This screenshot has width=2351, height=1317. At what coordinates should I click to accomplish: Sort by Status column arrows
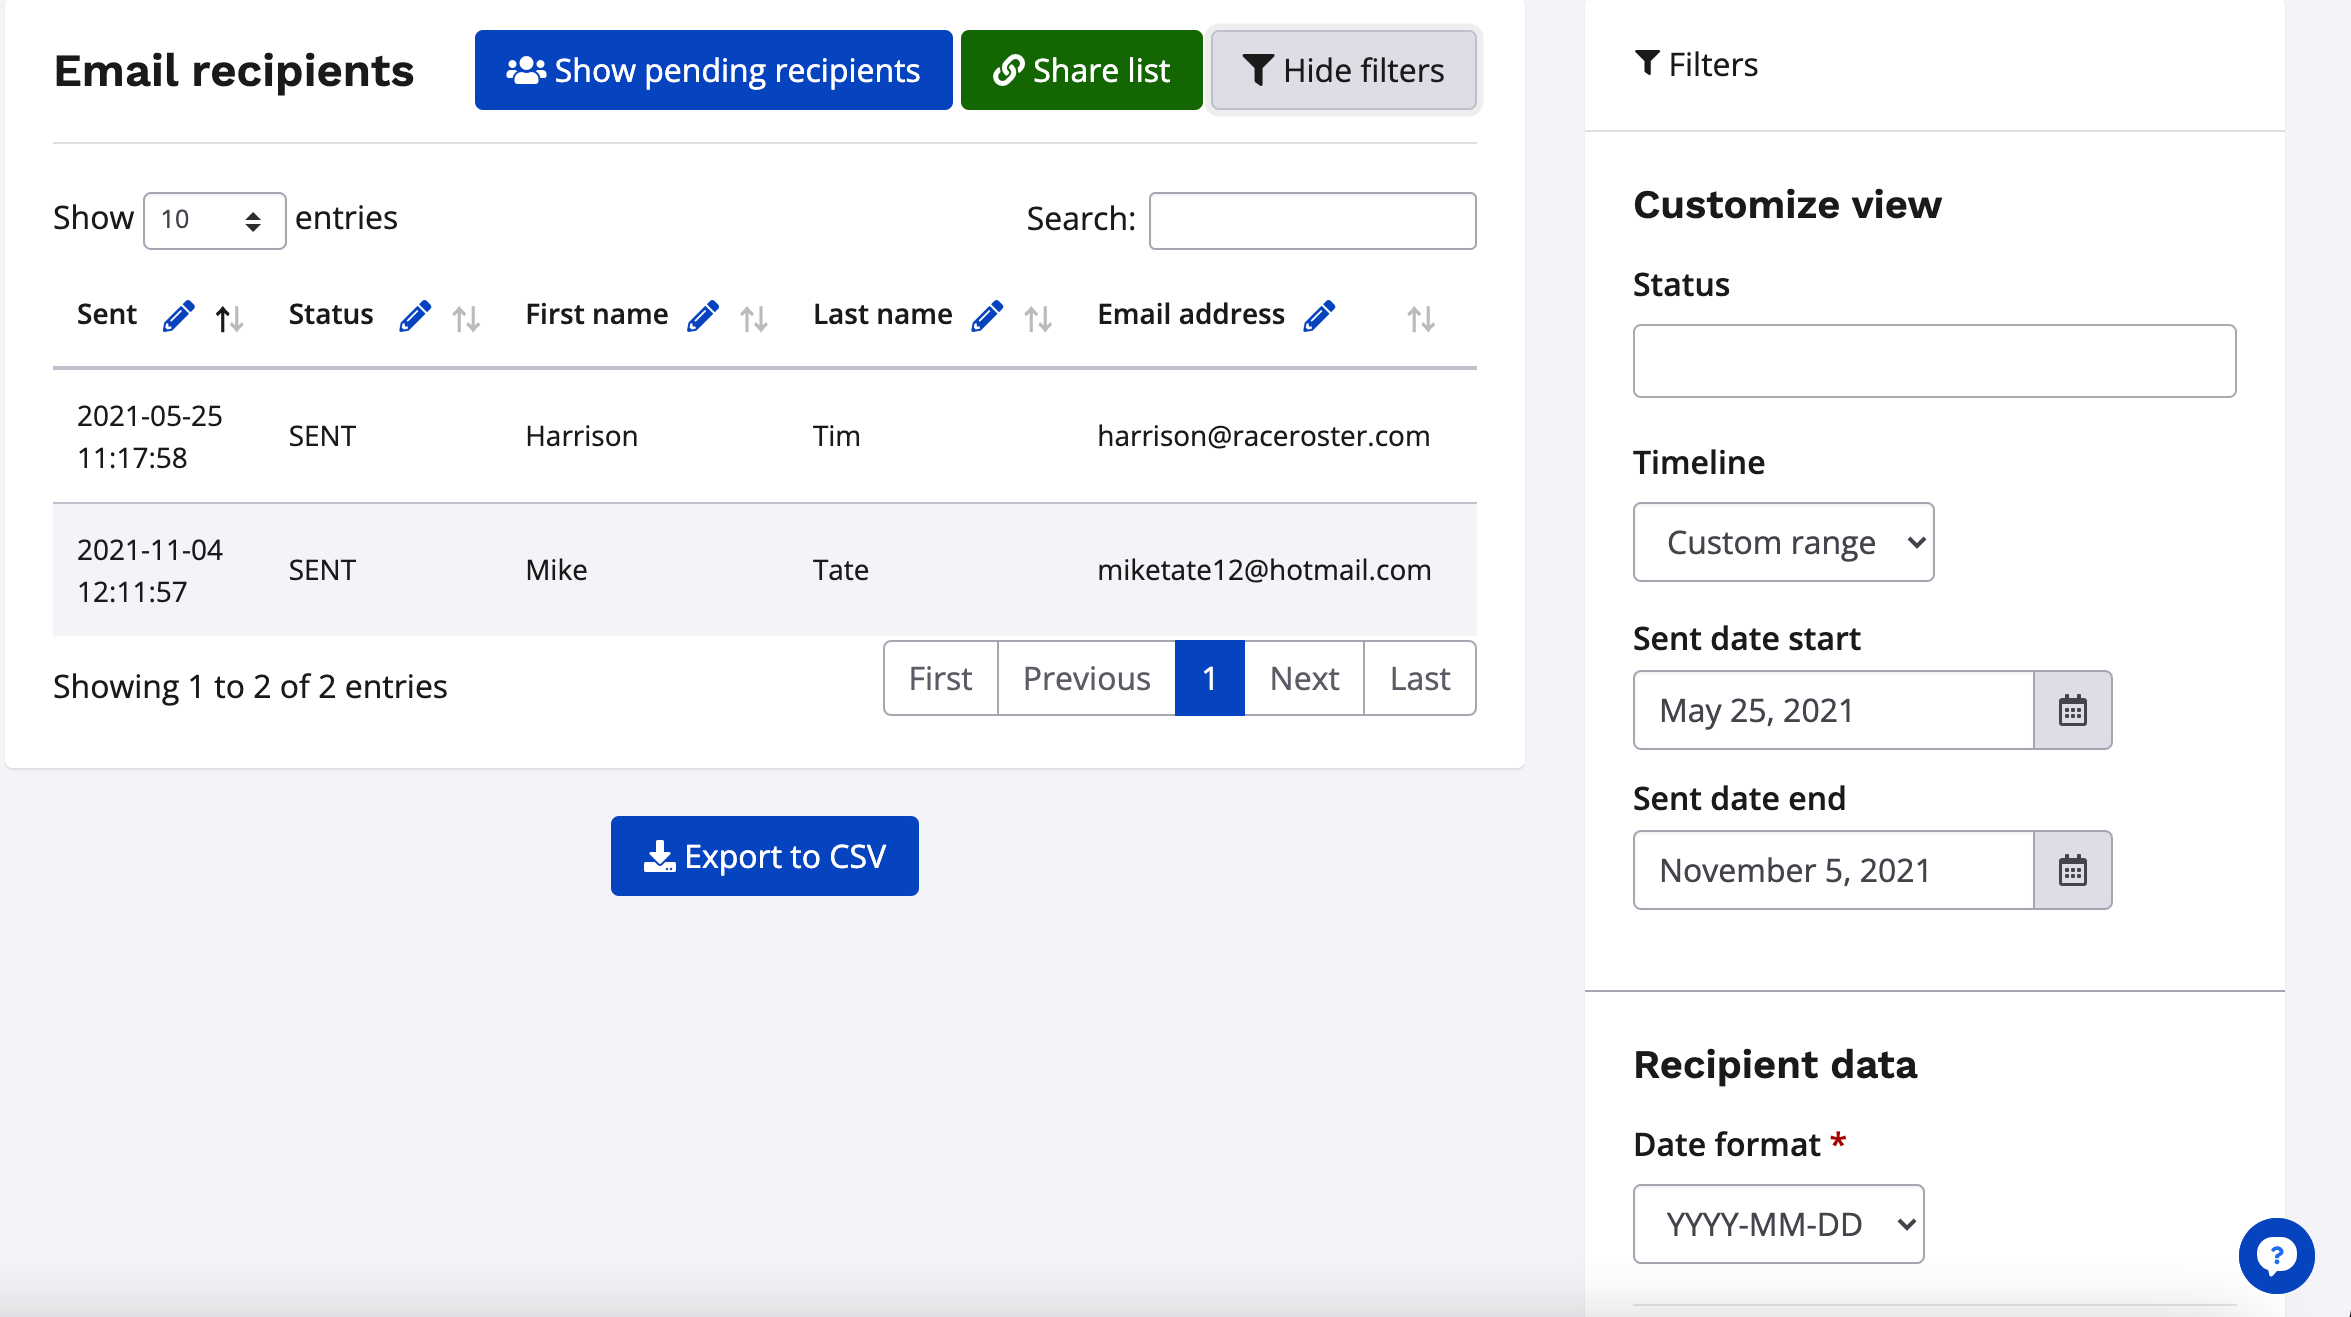(465, 319)
